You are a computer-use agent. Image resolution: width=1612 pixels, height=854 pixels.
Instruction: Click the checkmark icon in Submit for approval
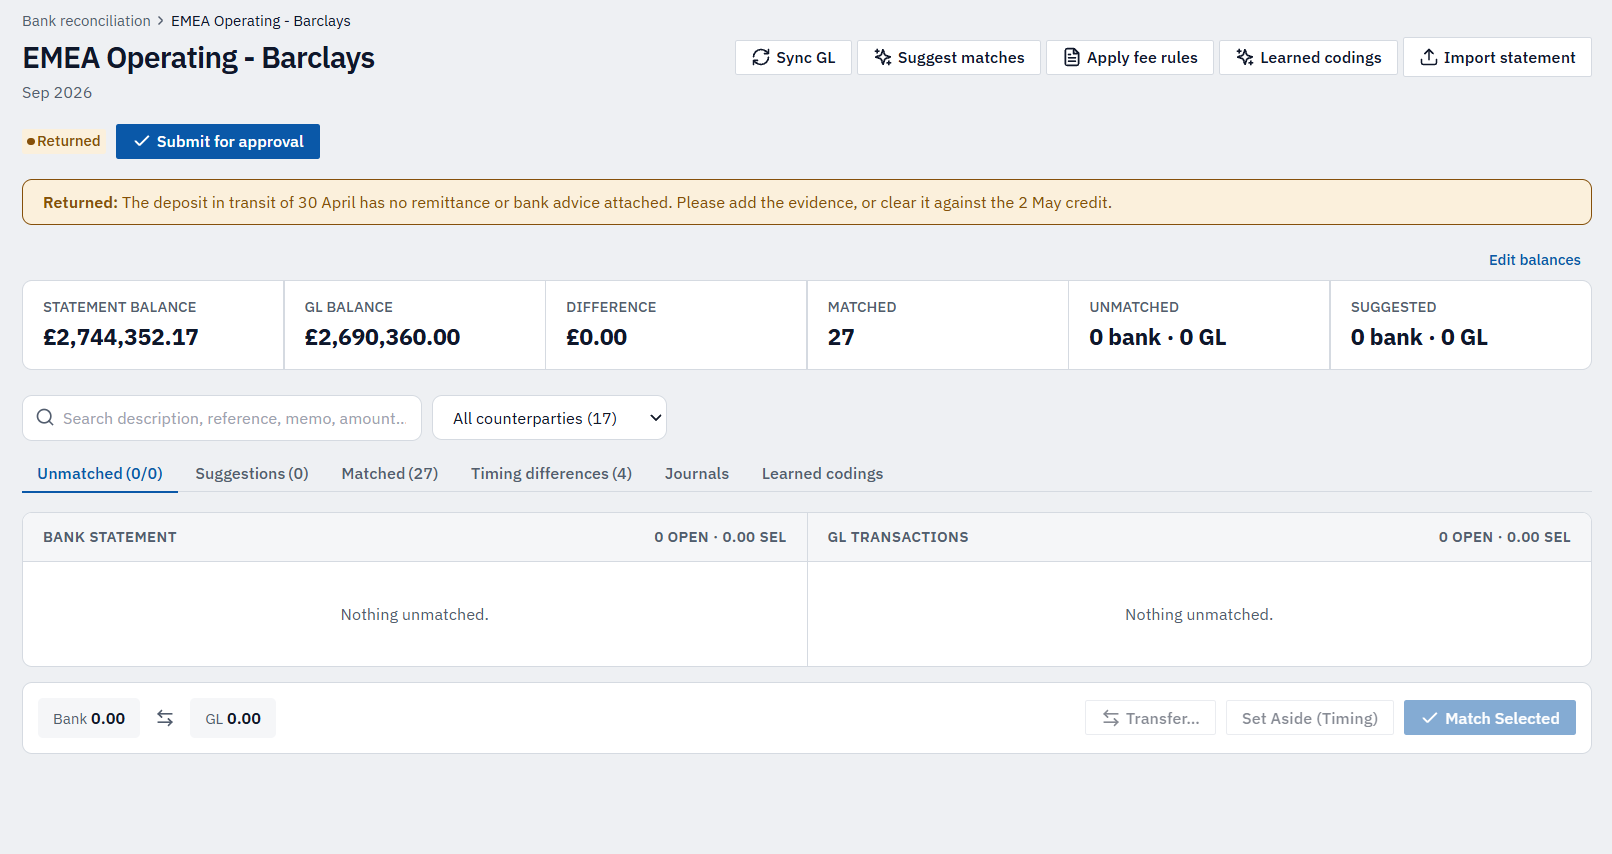coord(142,141)
